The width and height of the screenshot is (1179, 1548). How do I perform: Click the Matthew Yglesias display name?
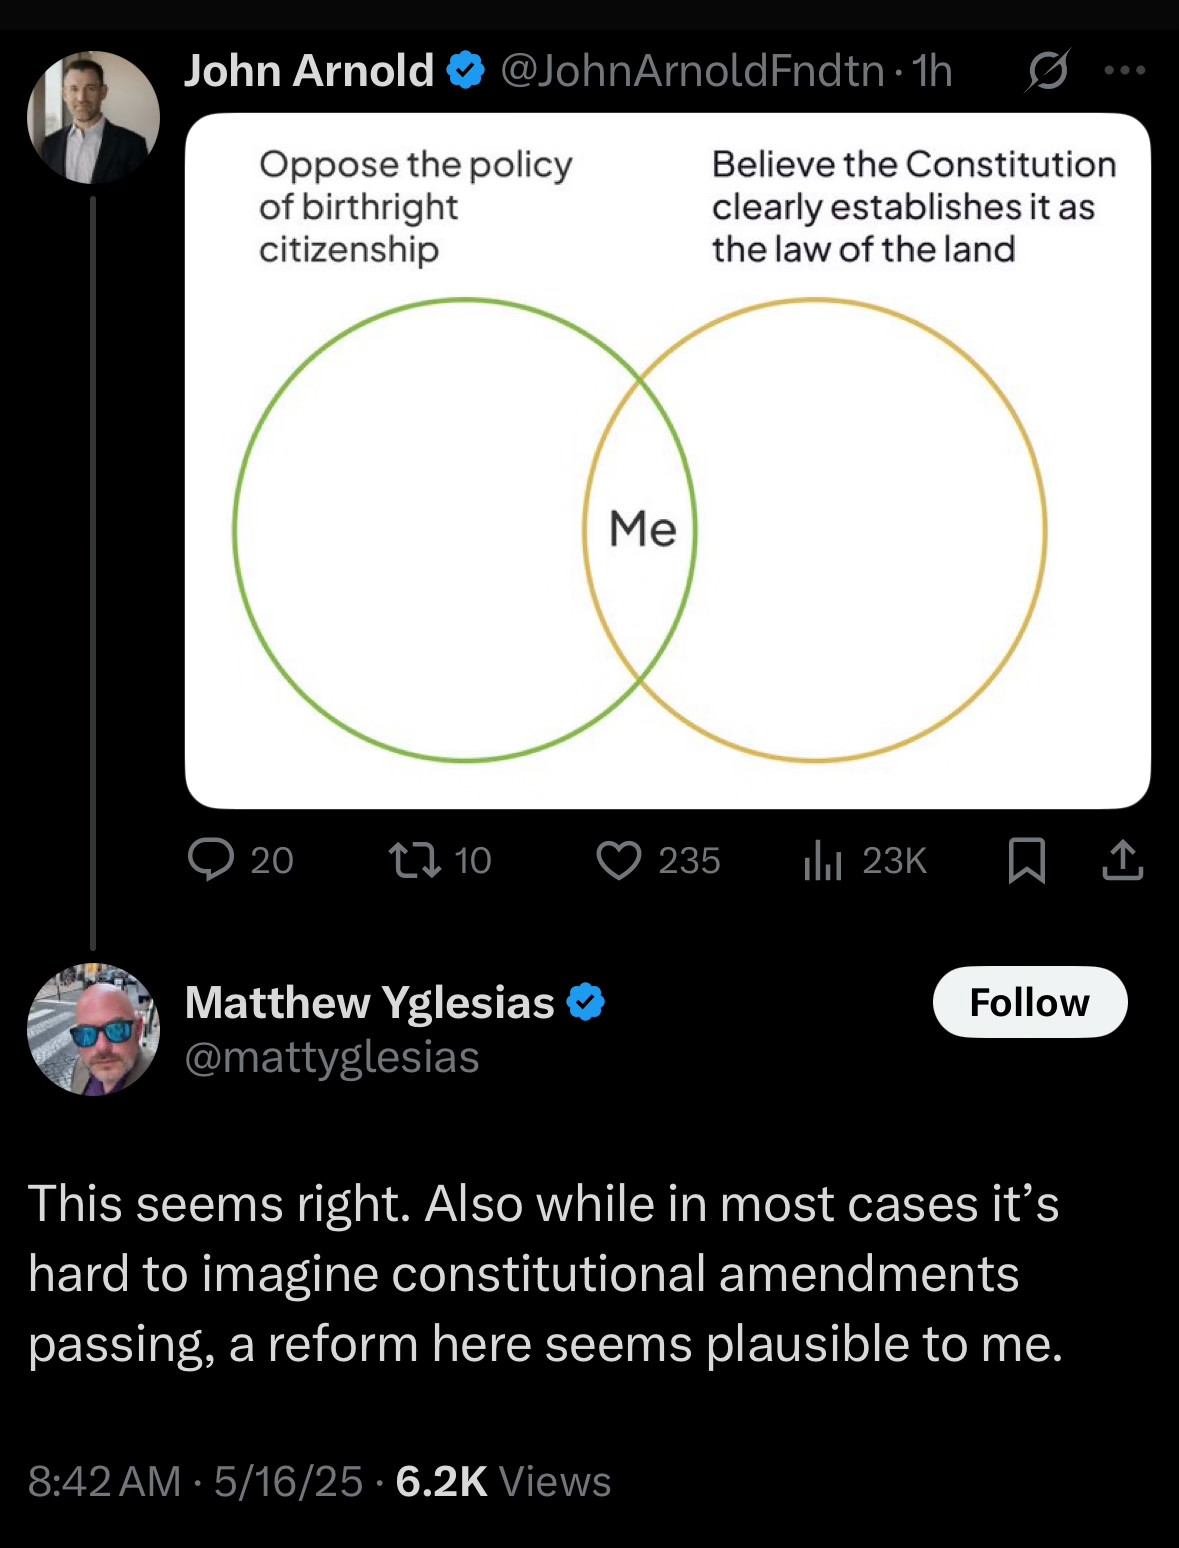coord(369,1002)
